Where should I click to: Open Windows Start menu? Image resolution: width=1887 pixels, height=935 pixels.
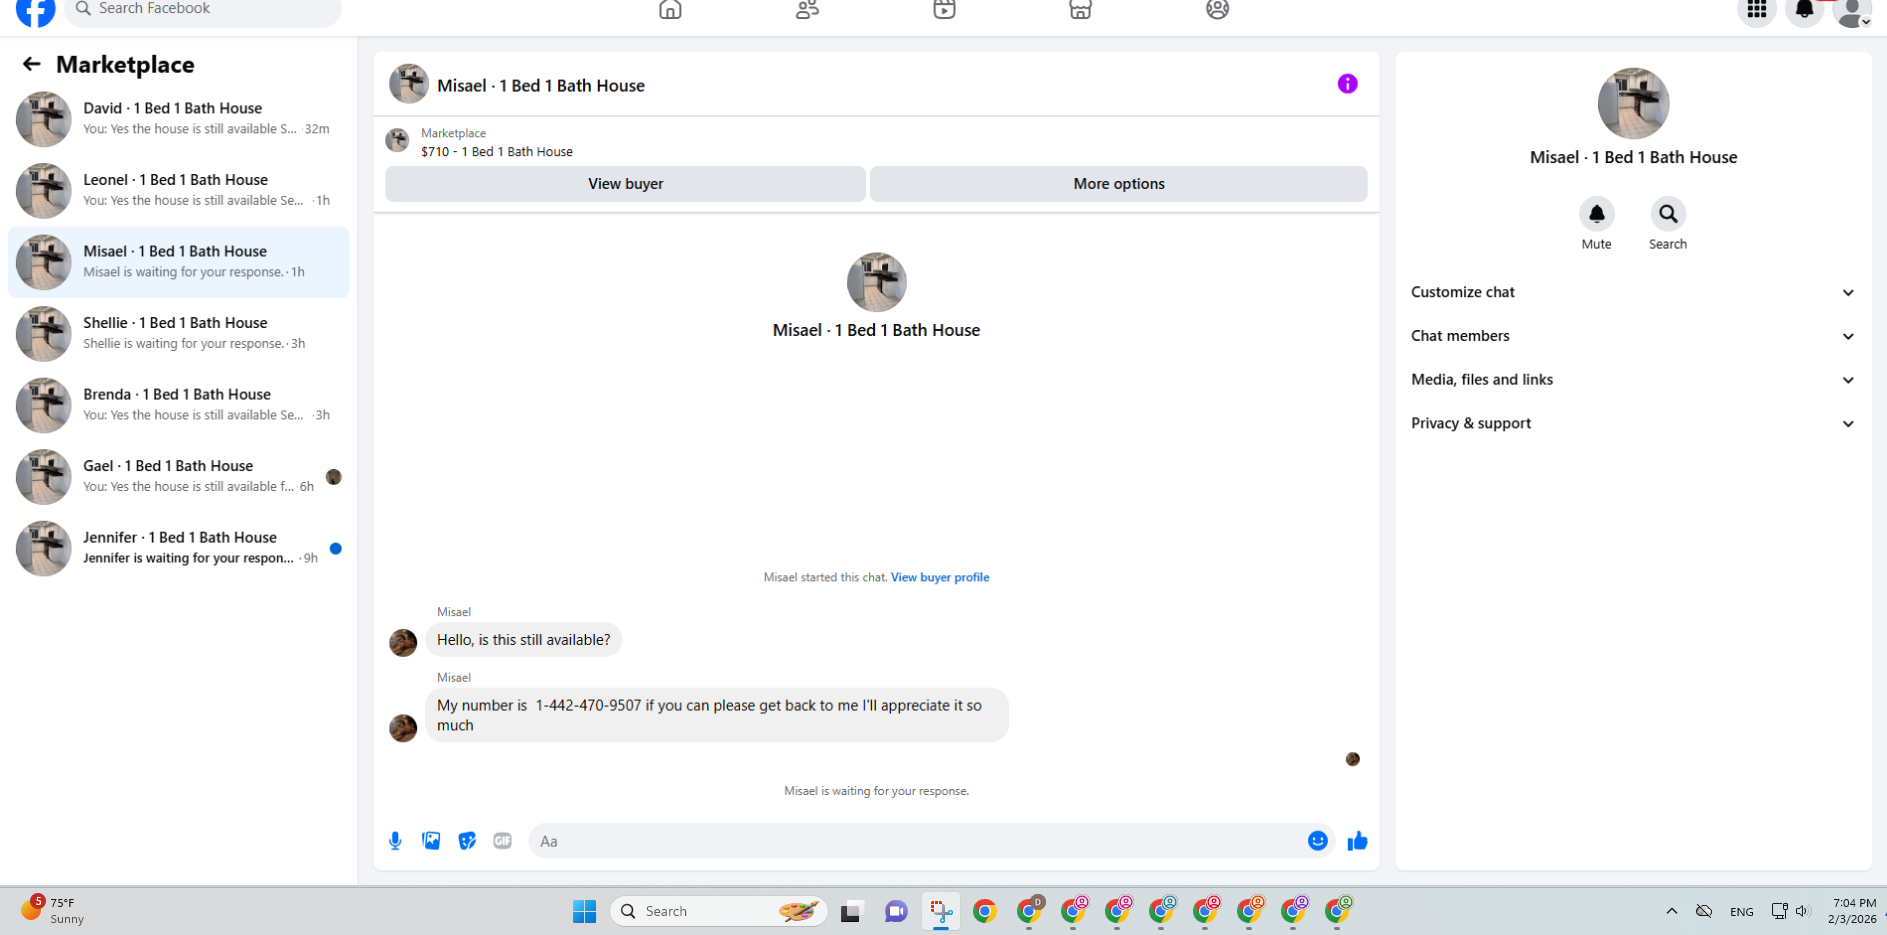coord(584,911)
